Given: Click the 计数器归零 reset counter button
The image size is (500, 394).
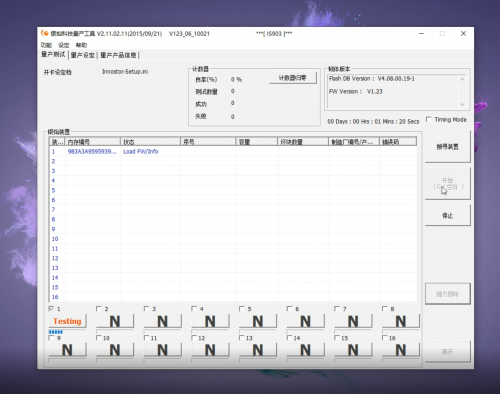Looking at the screenshot, I should (x=293, y=78).
